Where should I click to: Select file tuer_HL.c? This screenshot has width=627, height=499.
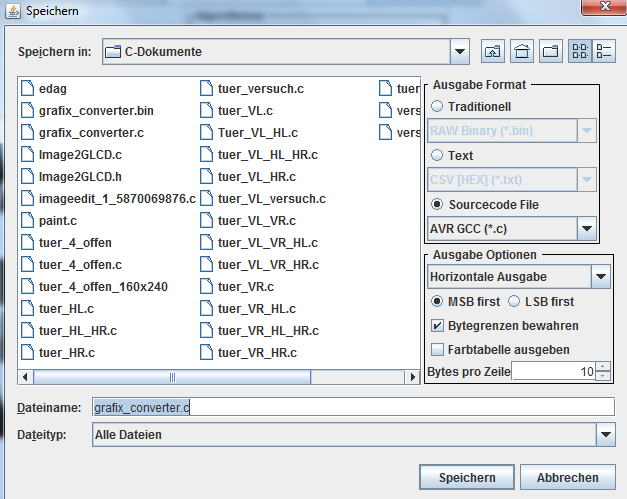[58, 308]
